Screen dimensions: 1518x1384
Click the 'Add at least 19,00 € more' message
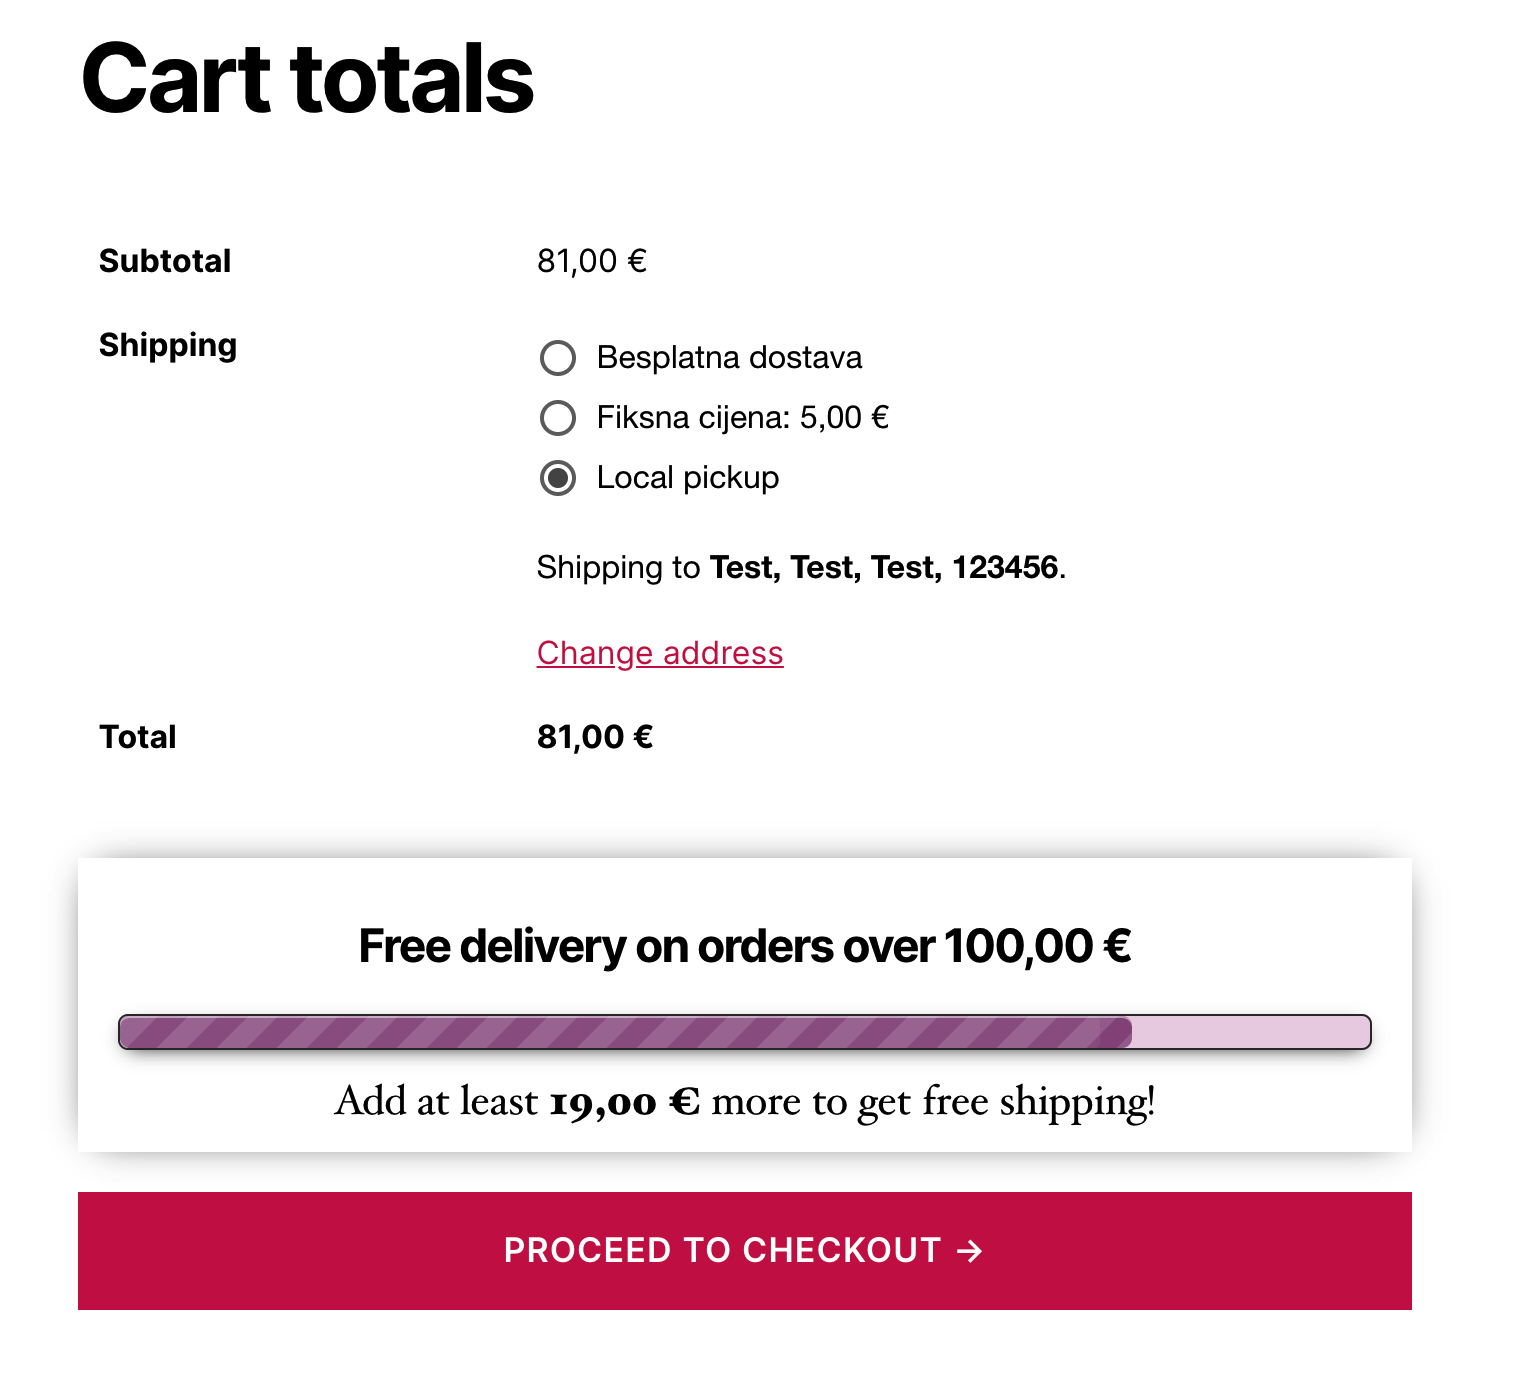pos(745,1101)
